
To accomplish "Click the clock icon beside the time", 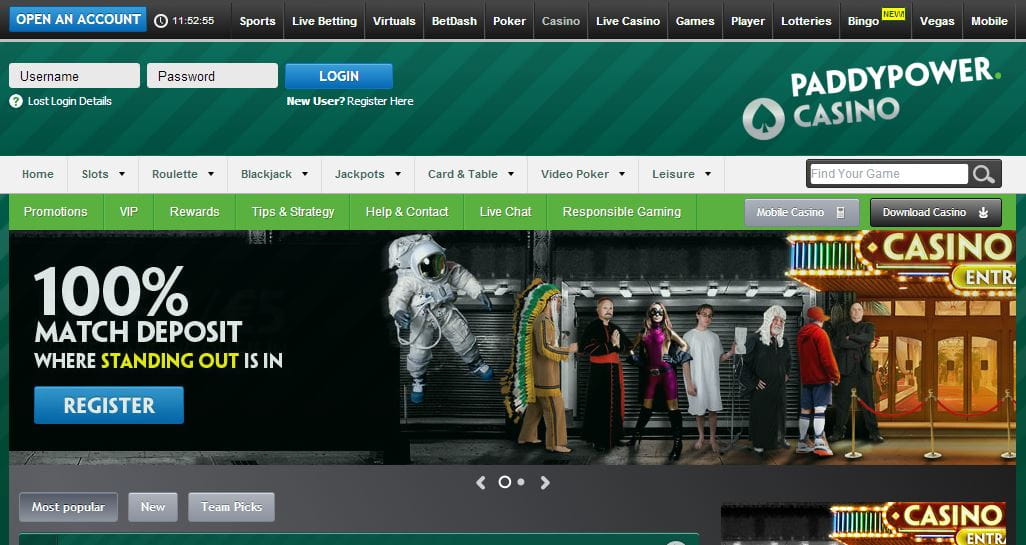I will (x=160, y=21).
